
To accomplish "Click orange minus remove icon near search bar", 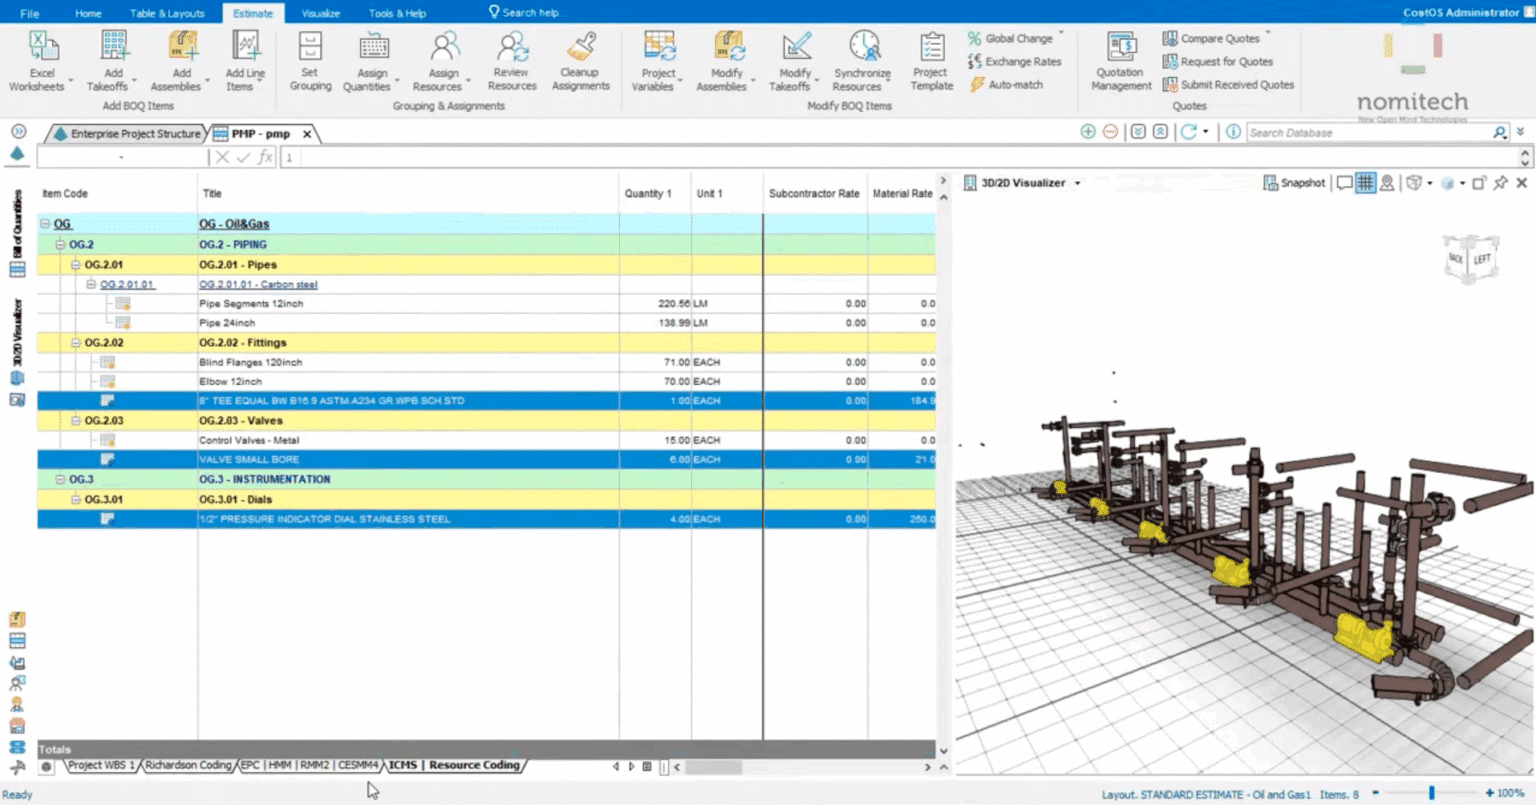I will tap(1110, 132).
